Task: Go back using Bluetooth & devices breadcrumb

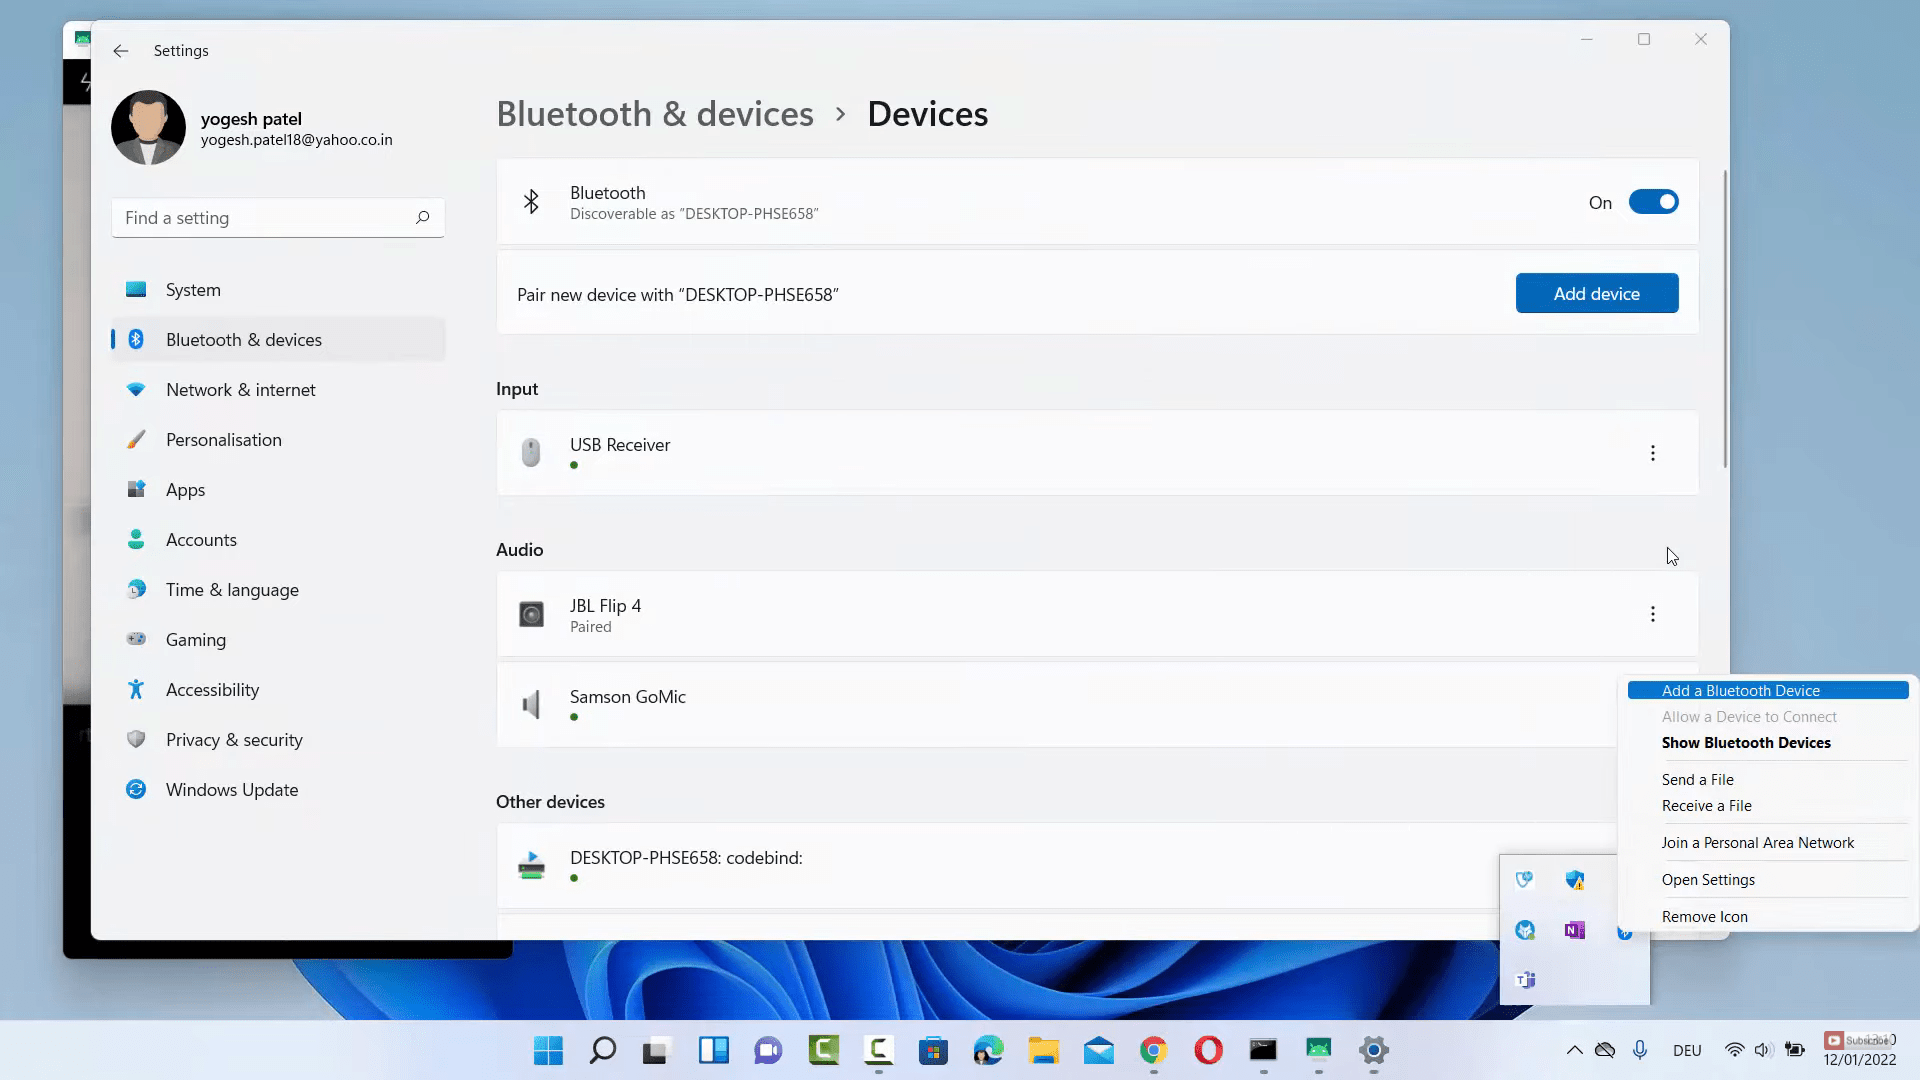Action: [655, 113]
